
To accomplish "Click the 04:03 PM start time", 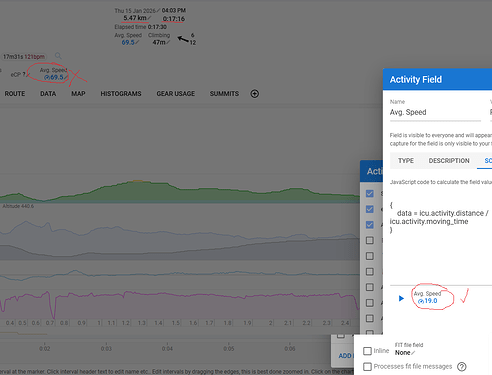I will pos(174,10).
